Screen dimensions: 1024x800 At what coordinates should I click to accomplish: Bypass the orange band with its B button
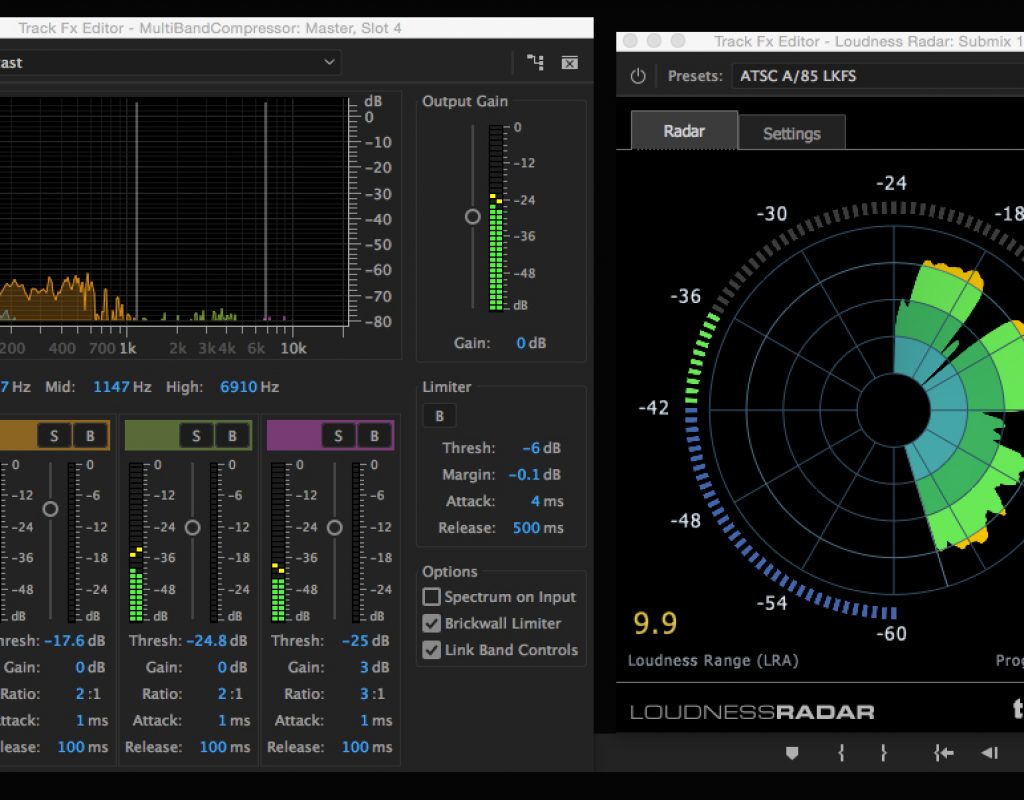pyautogui.click(x=90, y=436)
